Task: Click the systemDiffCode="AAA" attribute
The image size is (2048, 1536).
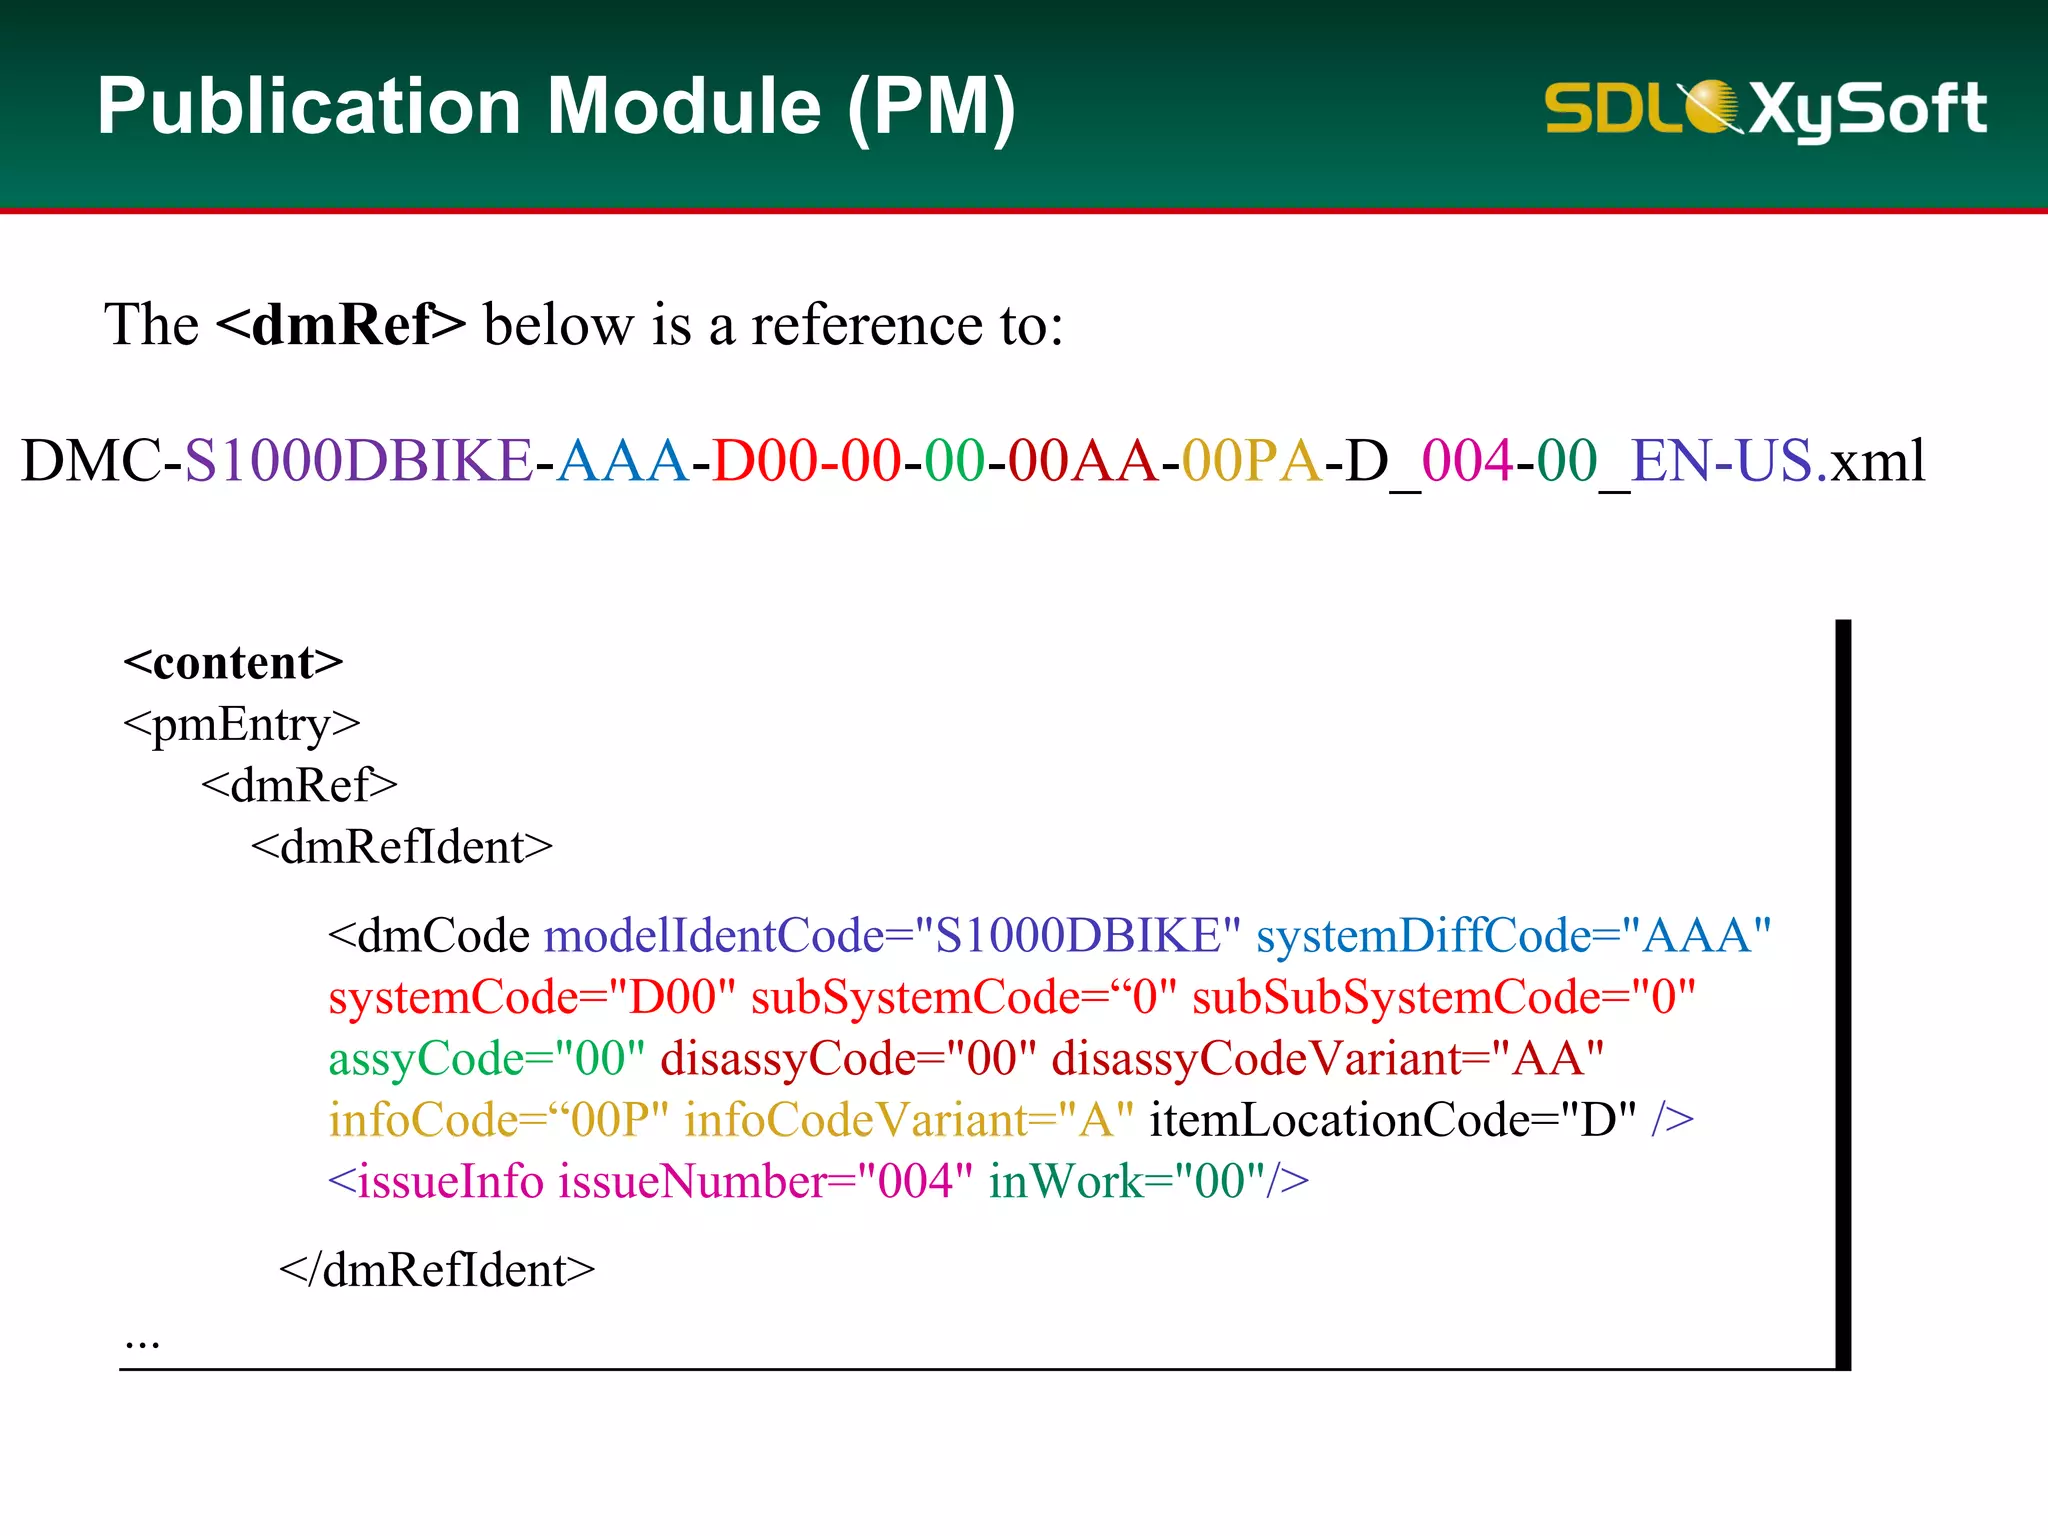Action: (1514, 936)
